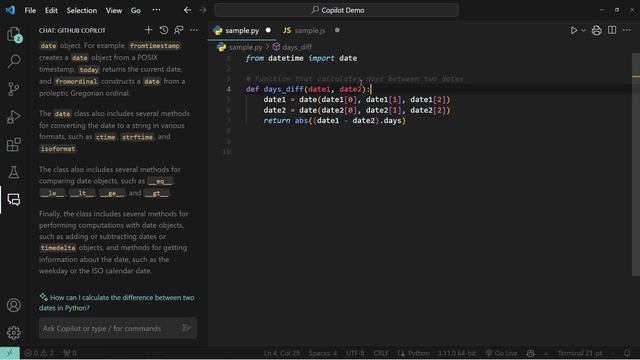Click the unsaved dot on sample.js tab
640x360 pixels.
337,30
